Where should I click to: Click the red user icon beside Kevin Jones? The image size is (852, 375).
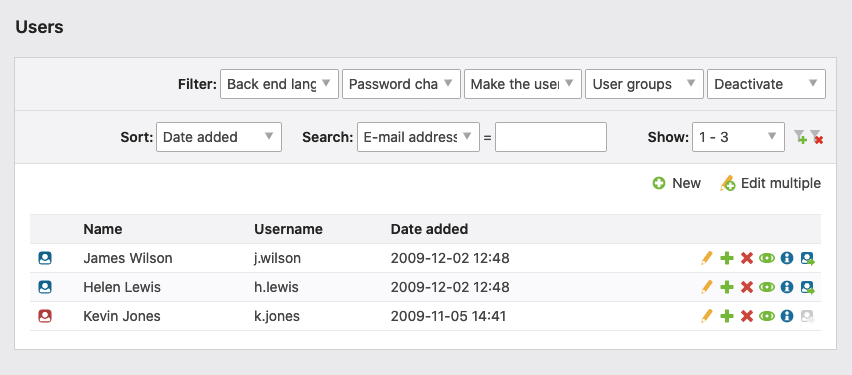click(x=45, y=316)
